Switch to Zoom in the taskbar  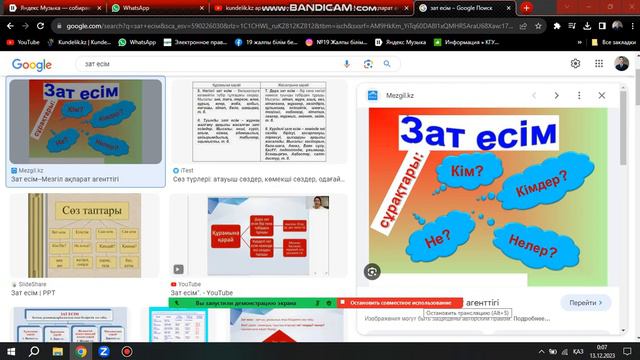(104, 351)
